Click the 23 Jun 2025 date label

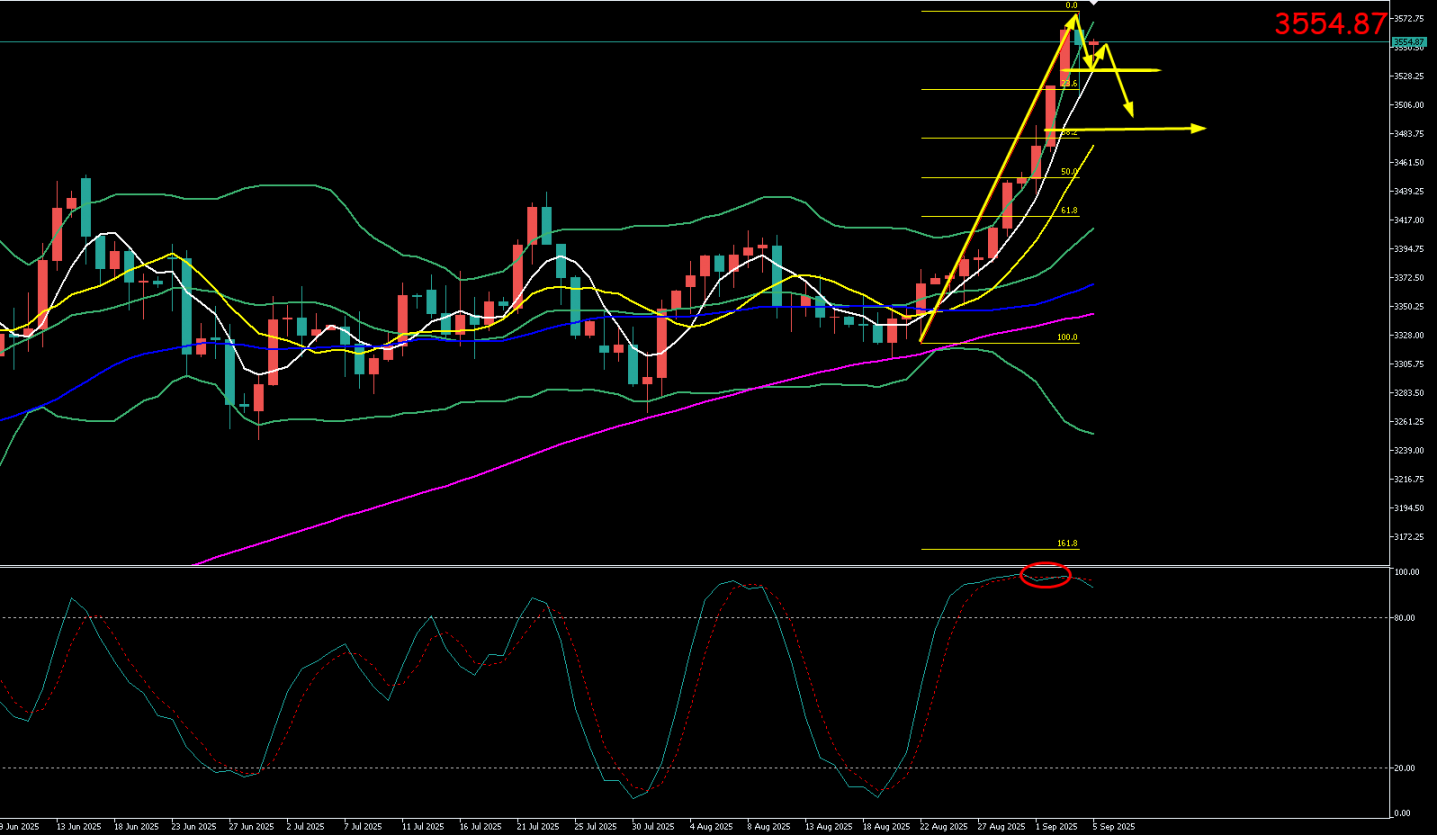click(x=193, y=827)
